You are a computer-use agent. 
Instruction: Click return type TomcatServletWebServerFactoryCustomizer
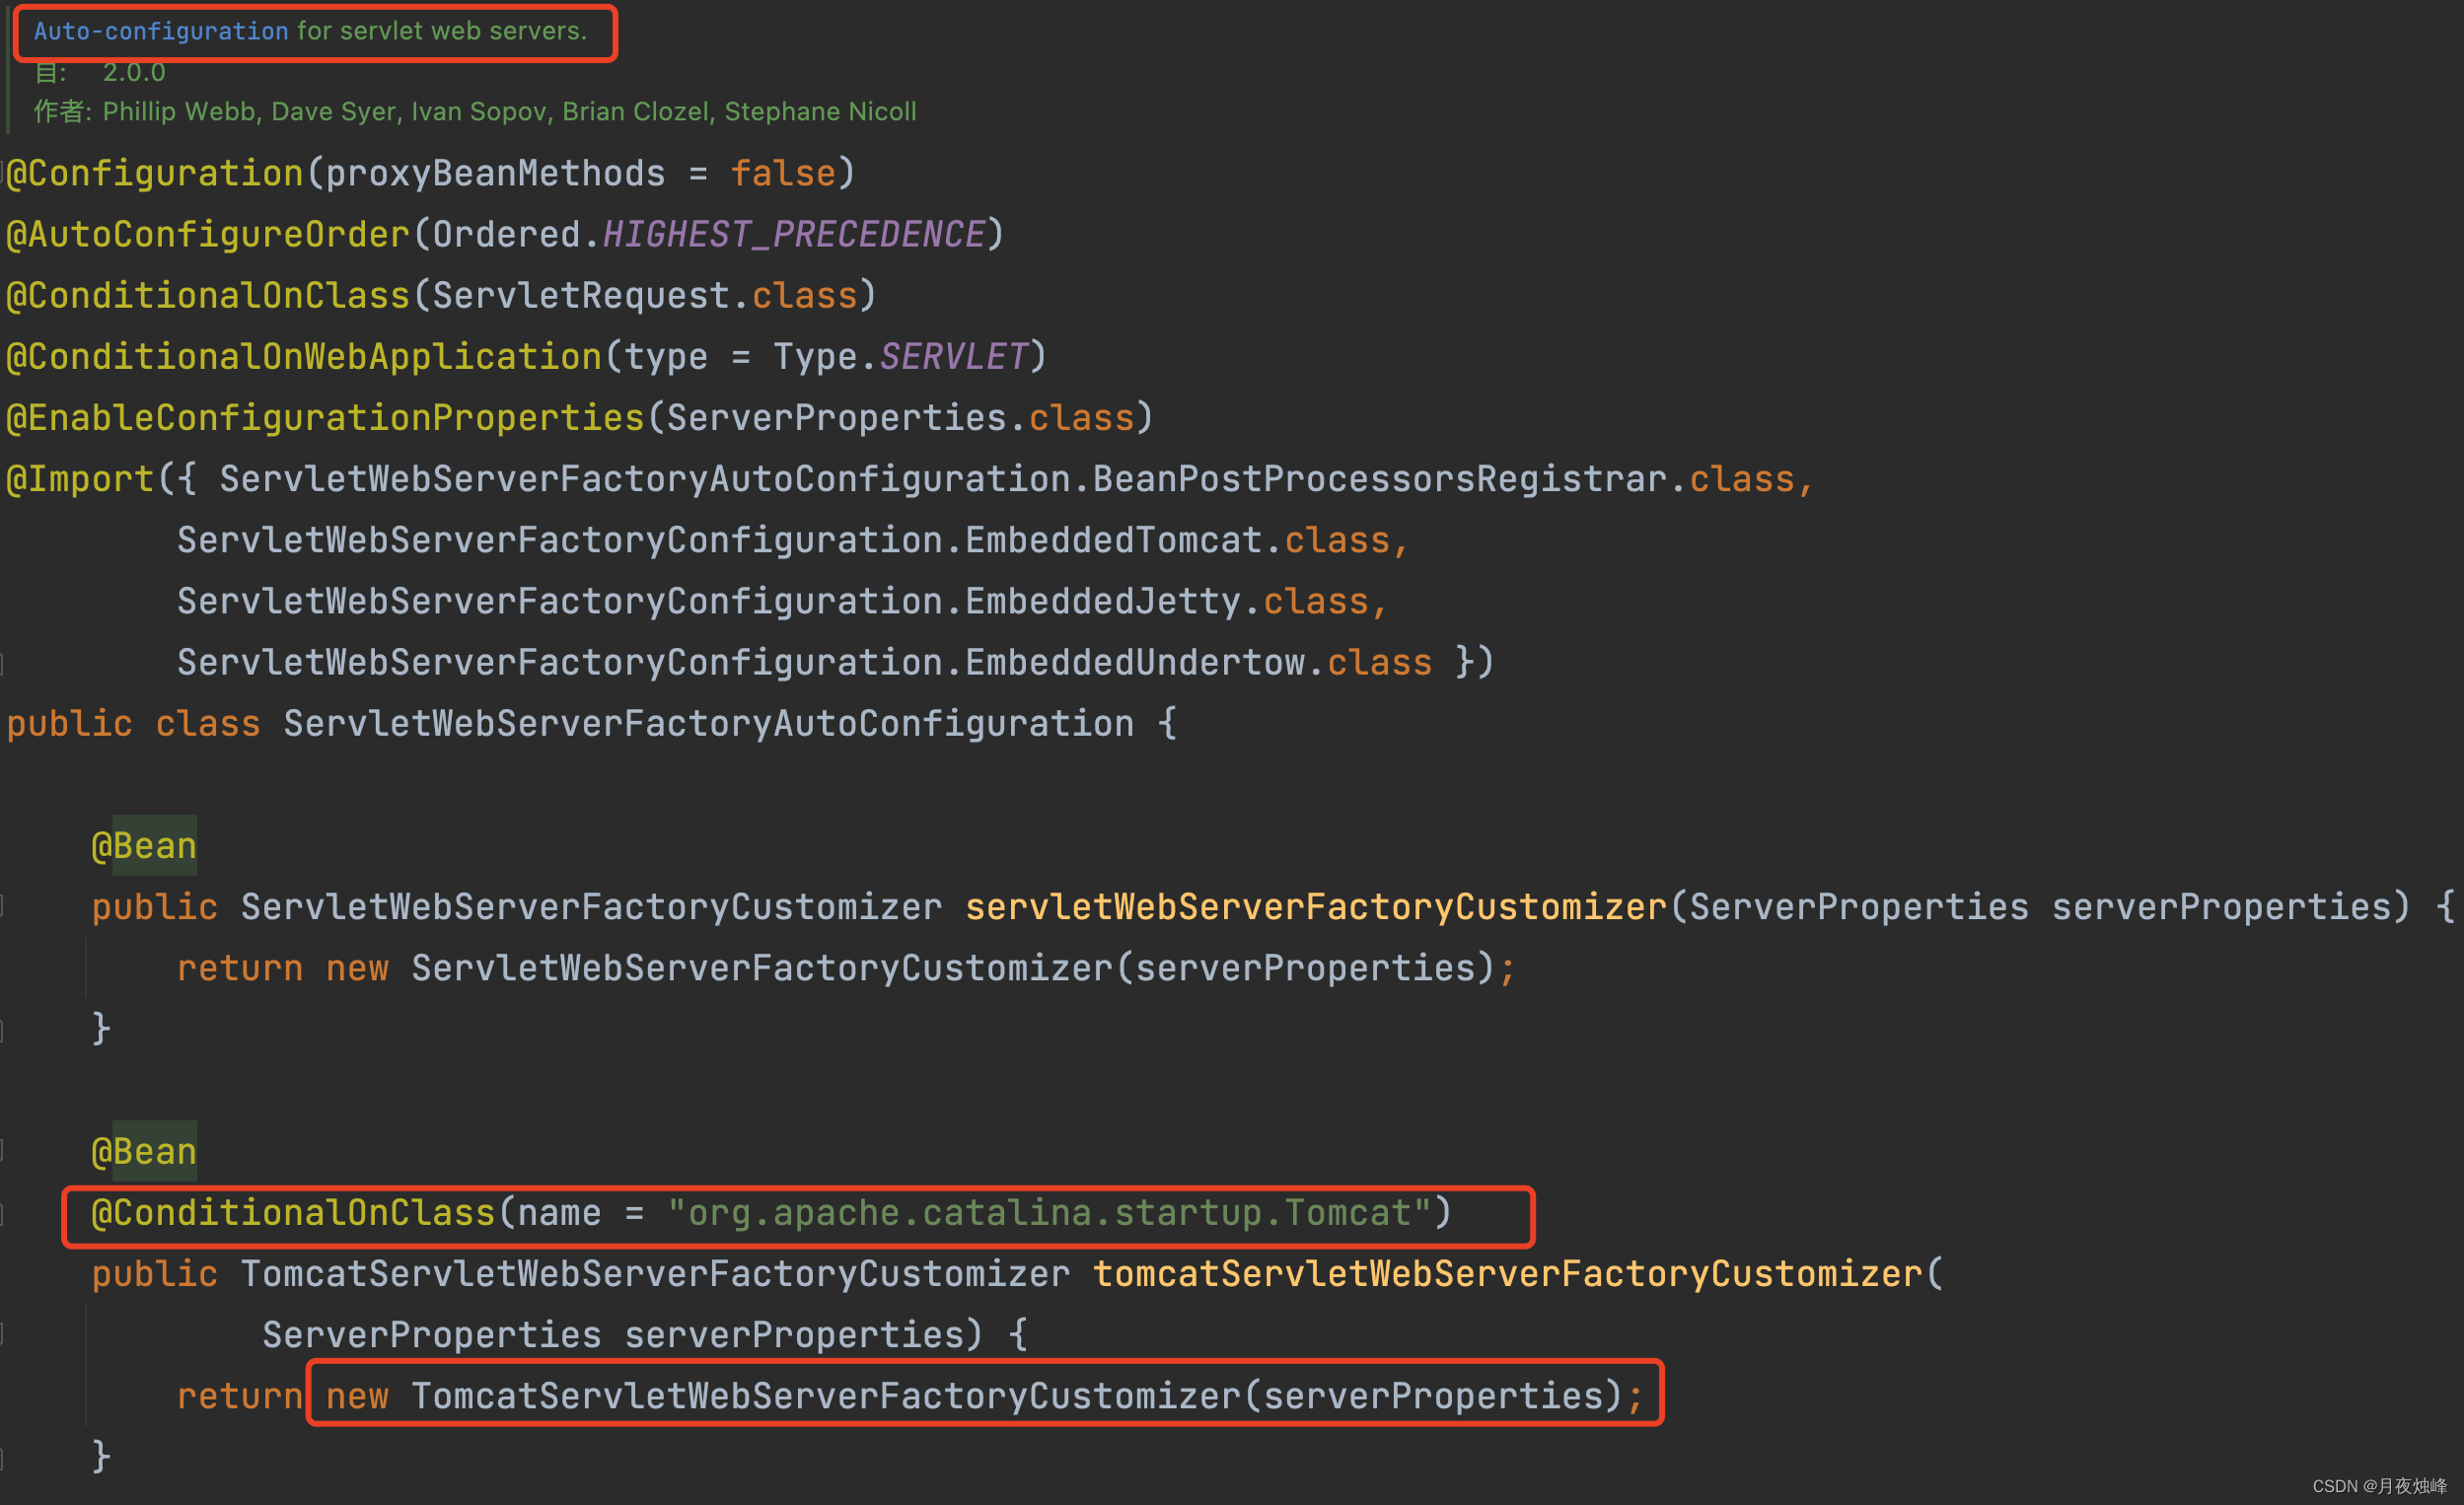(x=655, y=1274)
